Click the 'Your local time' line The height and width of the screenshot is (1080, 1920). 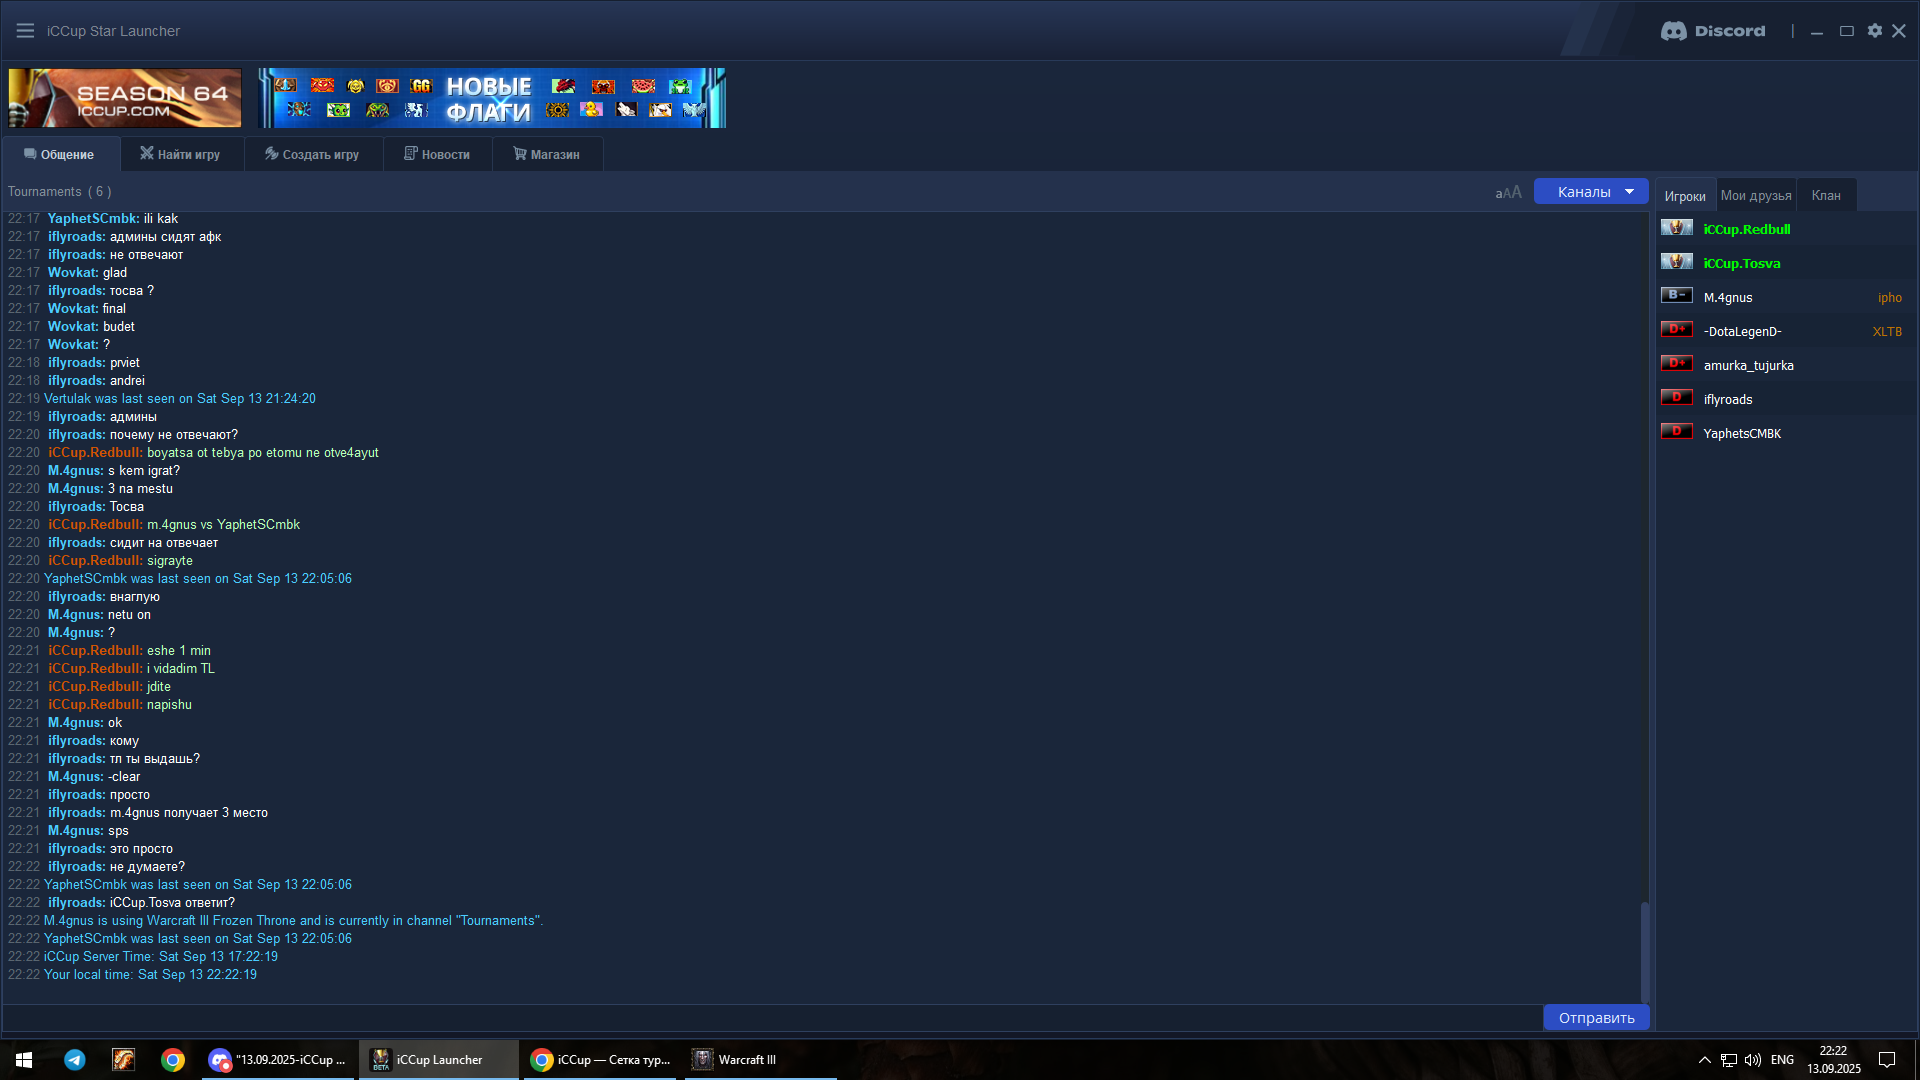click(150, 975)
